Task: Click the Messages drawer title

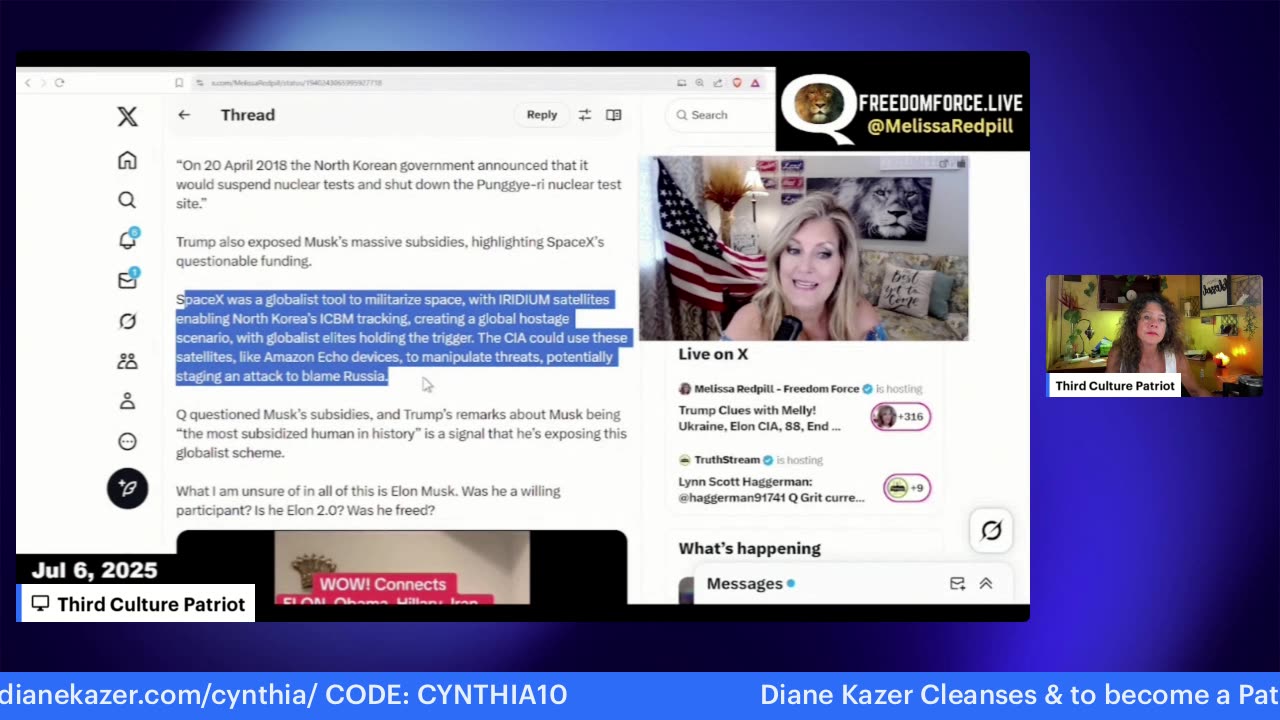Action: [745, 584]
